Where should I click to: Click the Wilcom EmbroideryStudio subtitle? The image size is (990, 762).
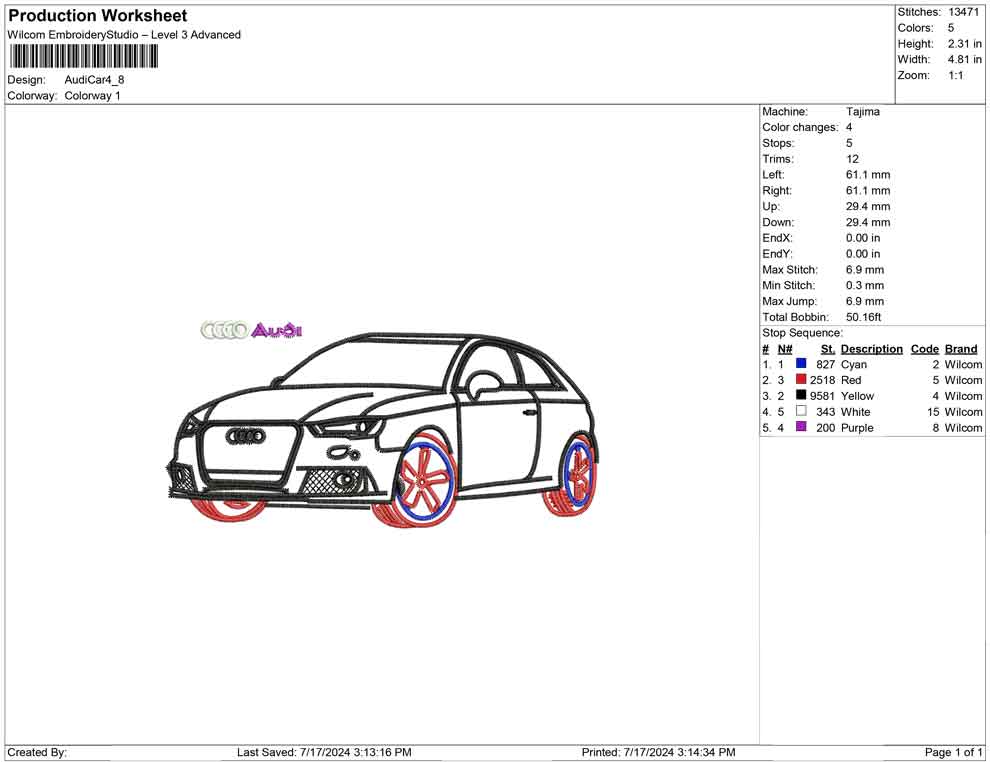[124, 35]
